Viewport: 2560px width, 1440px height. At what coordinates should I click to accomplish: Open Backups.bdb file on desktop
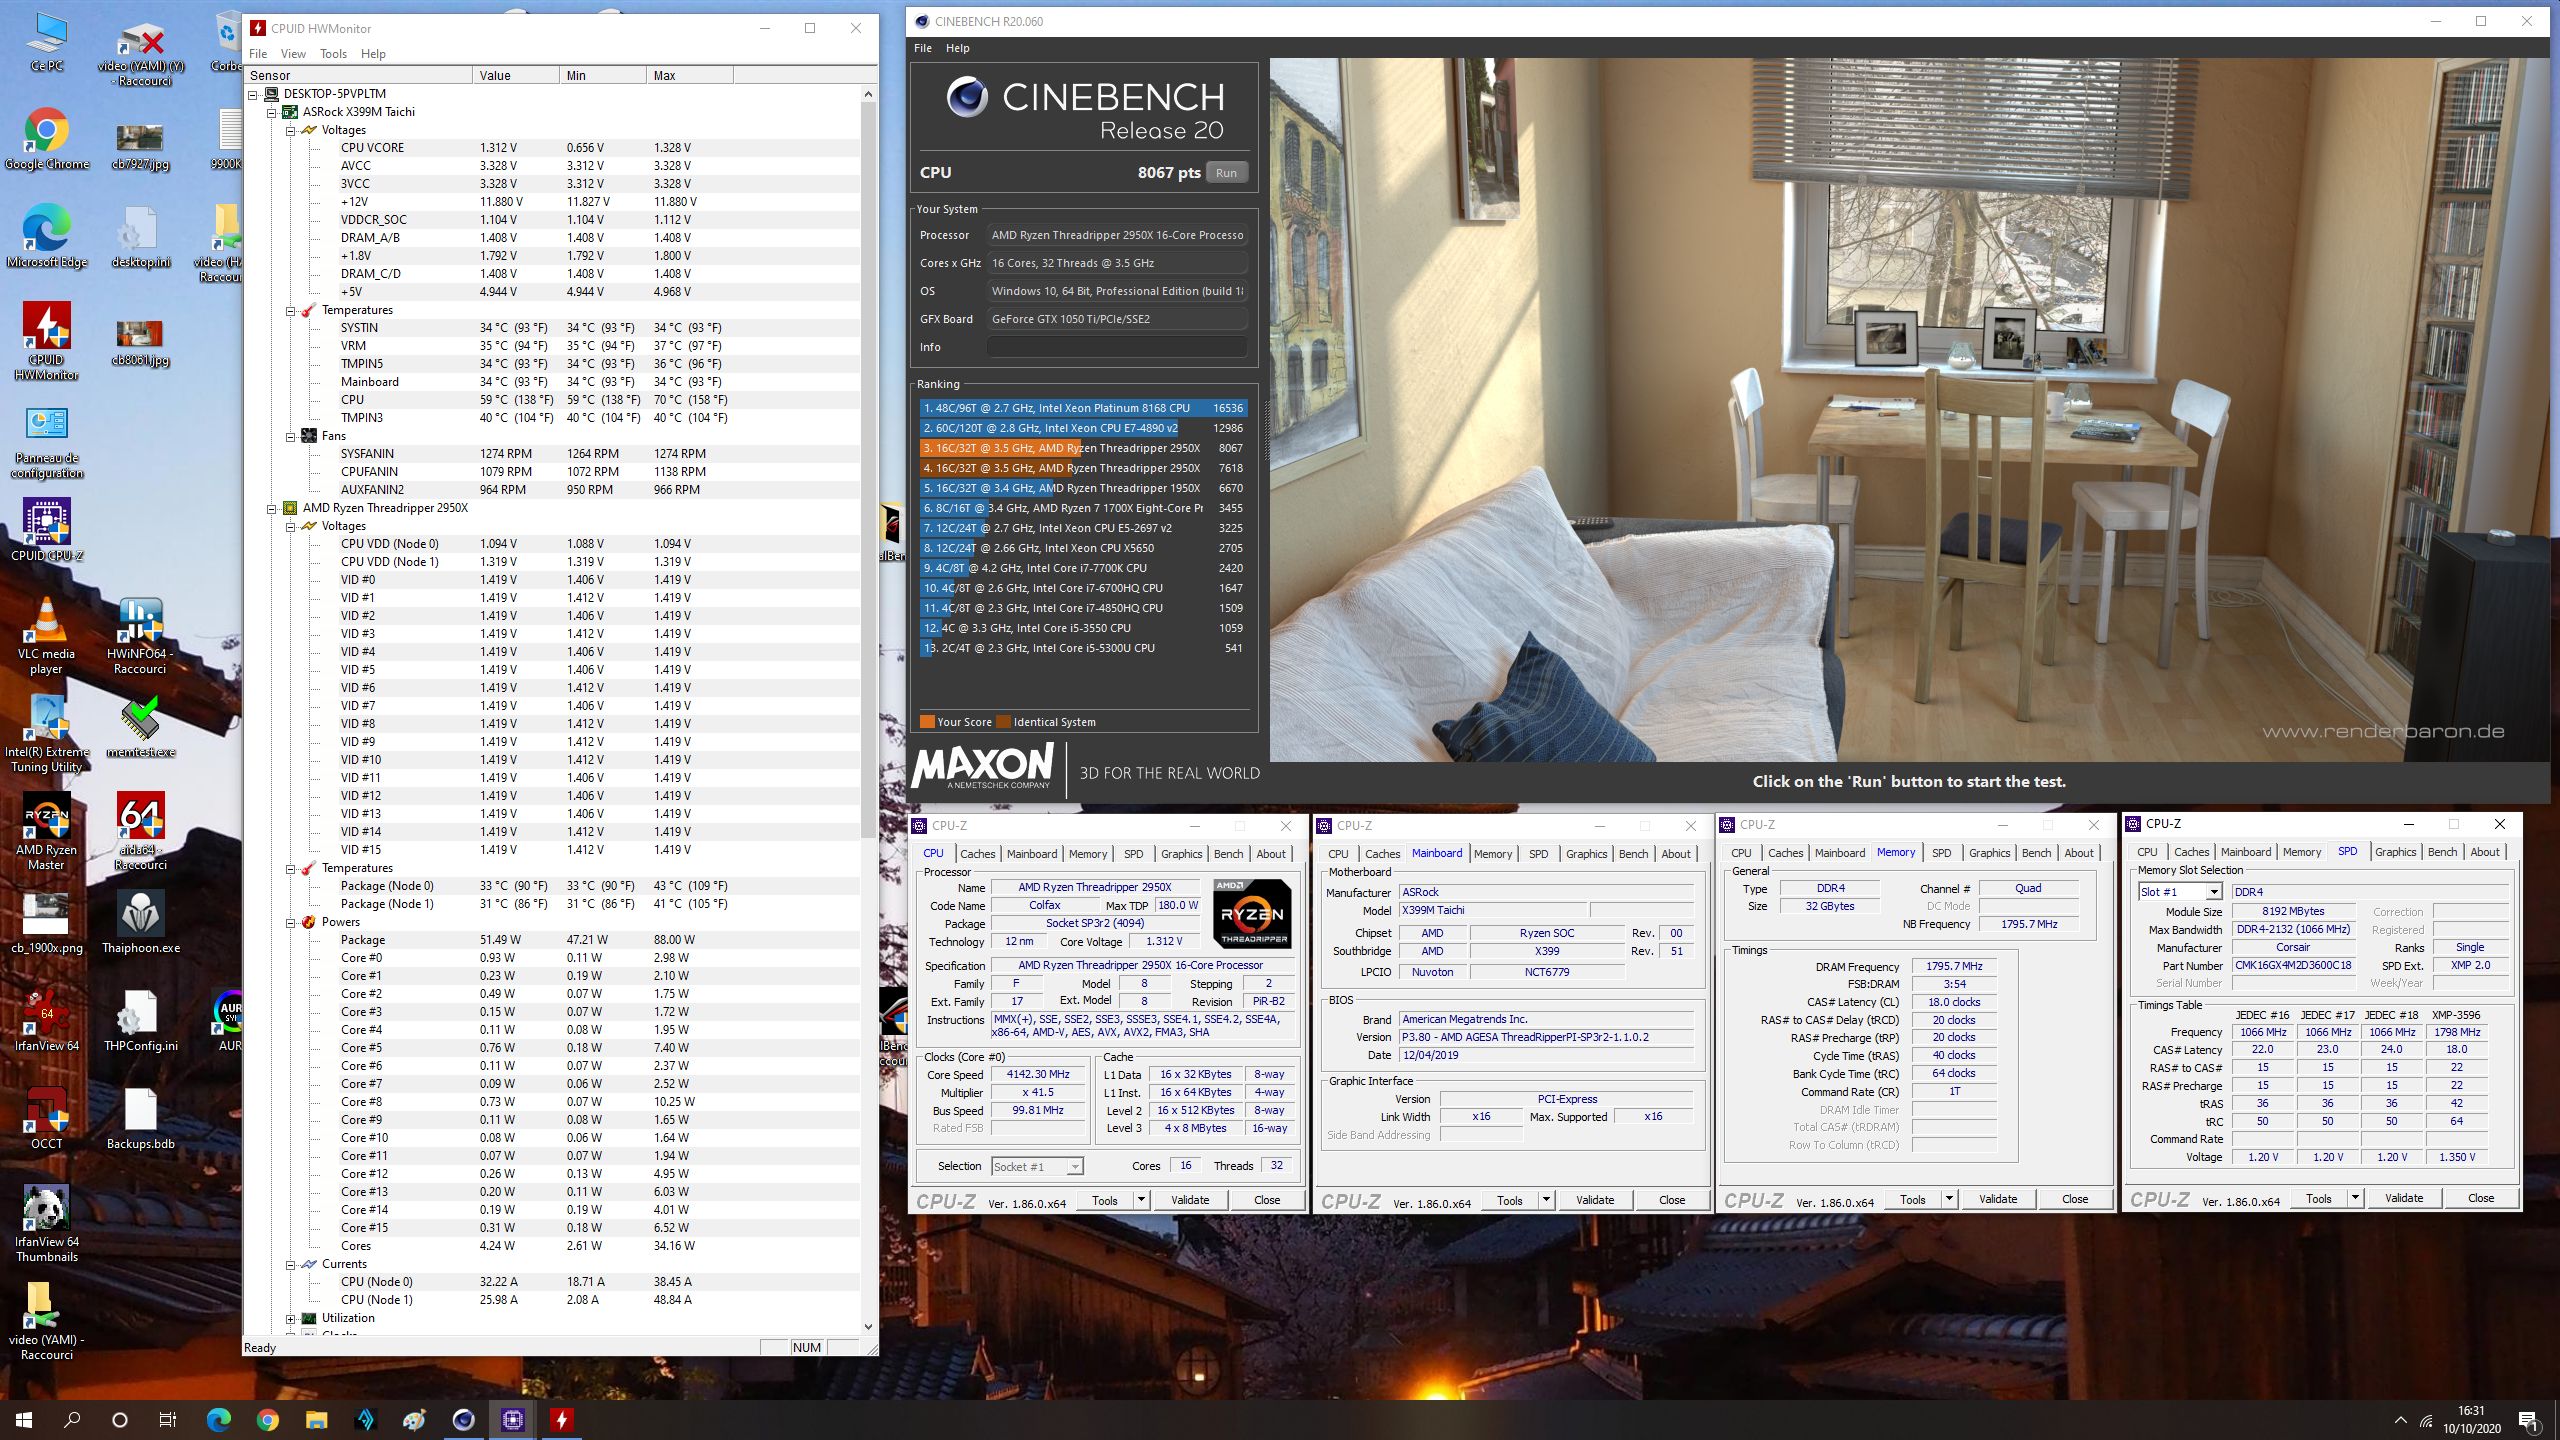coord(140,1118)
